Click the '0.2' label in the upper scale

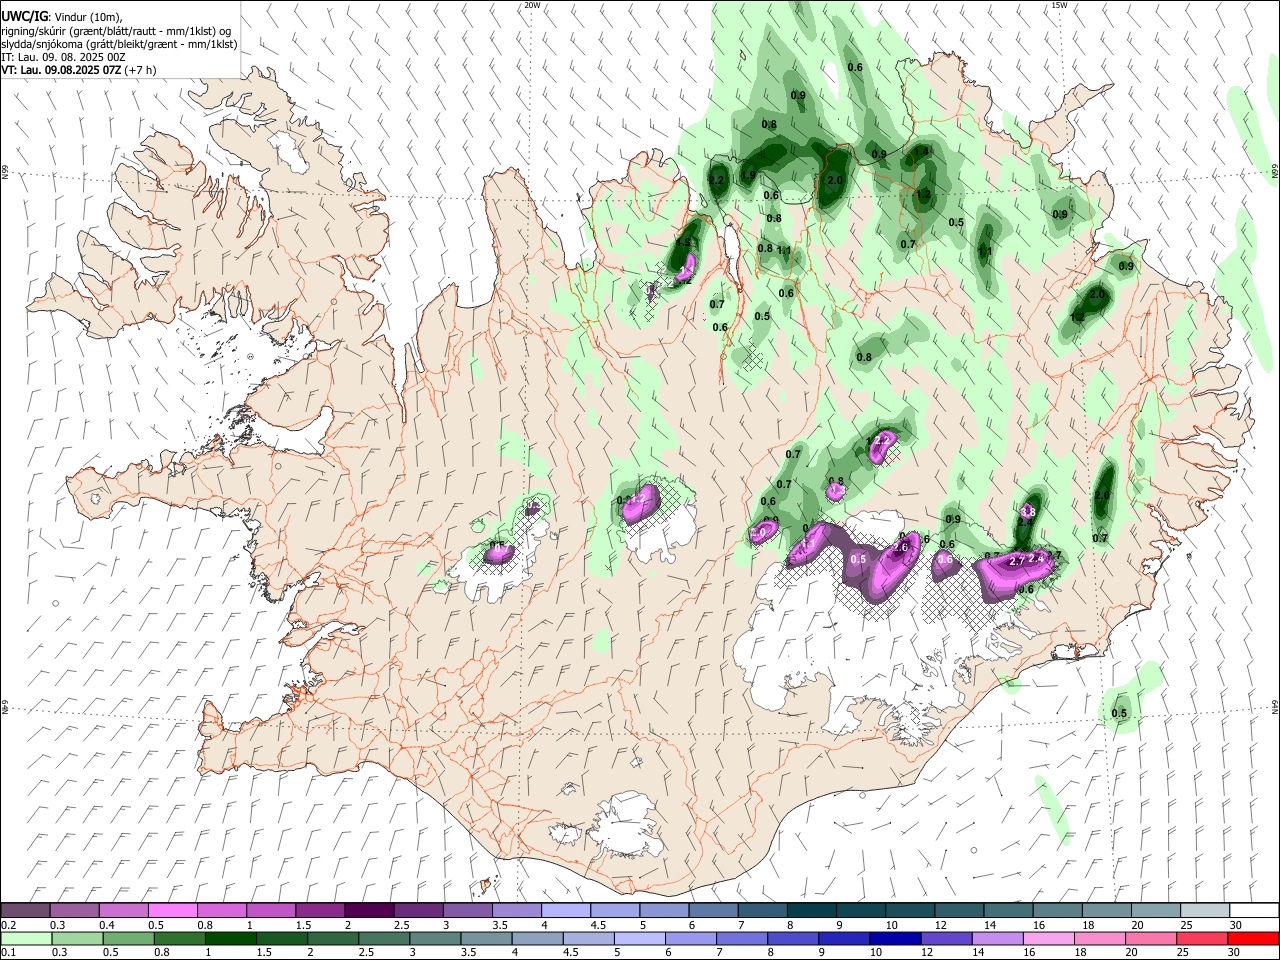click(7, 924)
